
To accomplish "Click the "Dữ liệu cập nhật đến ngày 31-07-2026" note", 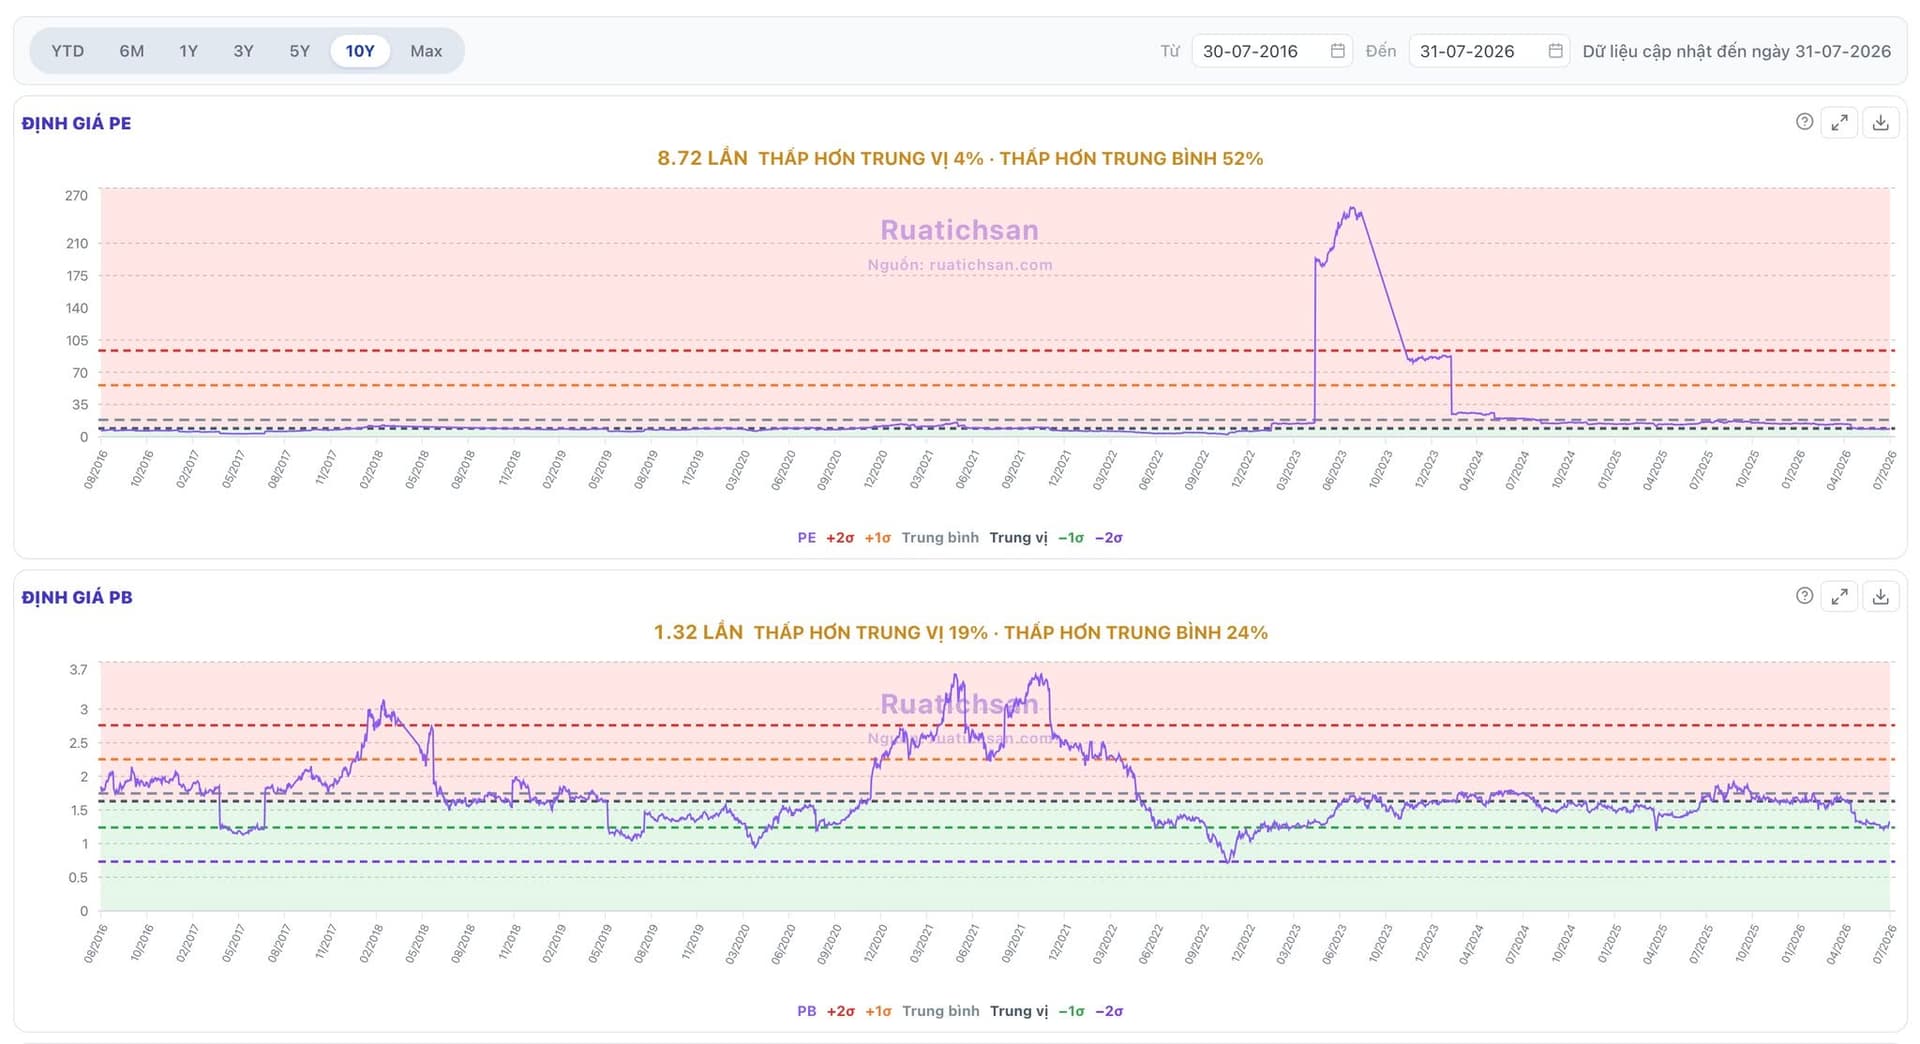I will click(x=1737, y=51).
